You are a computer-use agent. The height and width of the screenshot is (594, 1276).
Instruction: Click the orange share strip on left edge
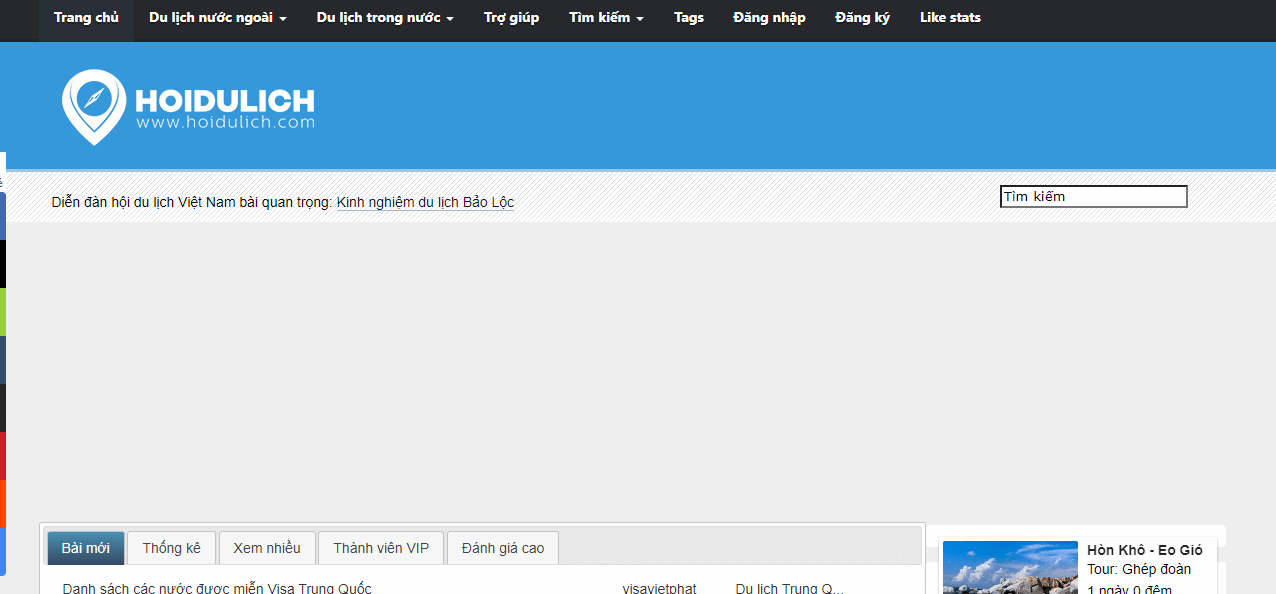[x=3, y=504]
